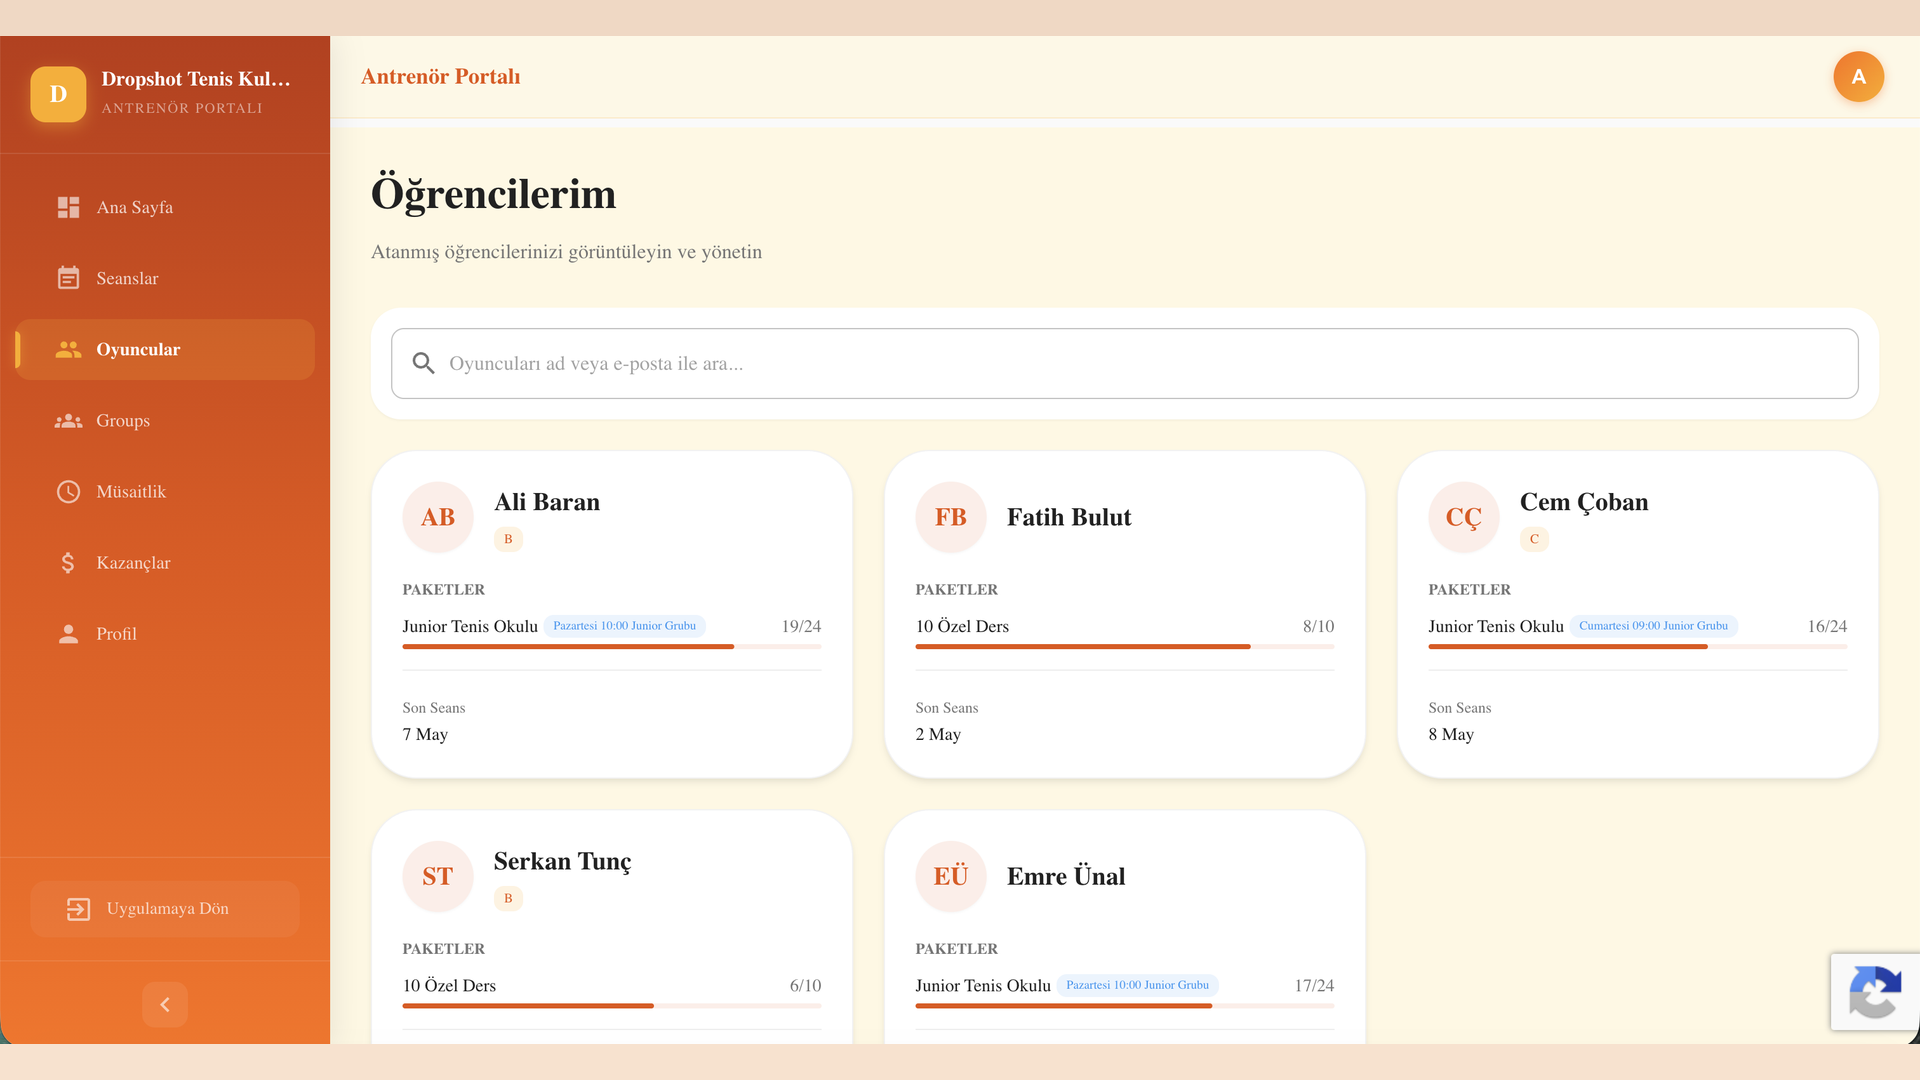Open Cem Çoban's CÇ avatar
The height and width of the screenshot is (1080, 1920).
1463,517
